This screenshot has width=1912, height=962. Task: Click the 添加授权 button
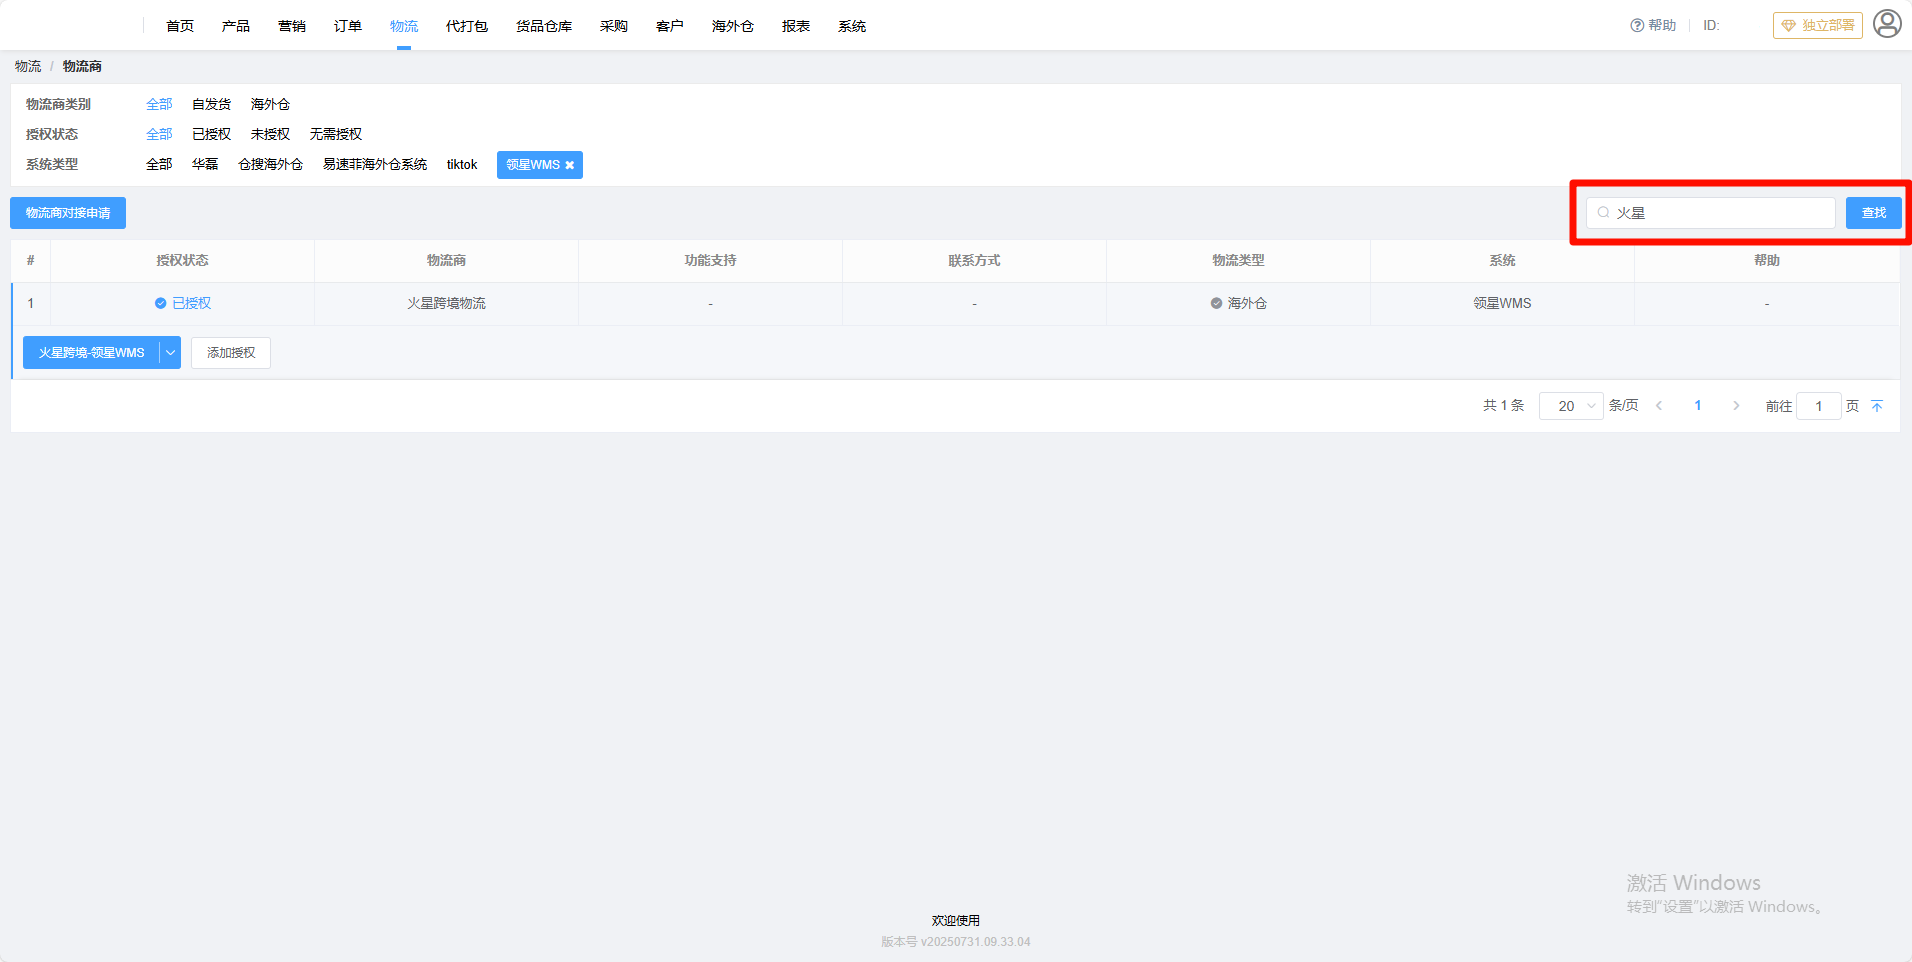pos(231,353)
